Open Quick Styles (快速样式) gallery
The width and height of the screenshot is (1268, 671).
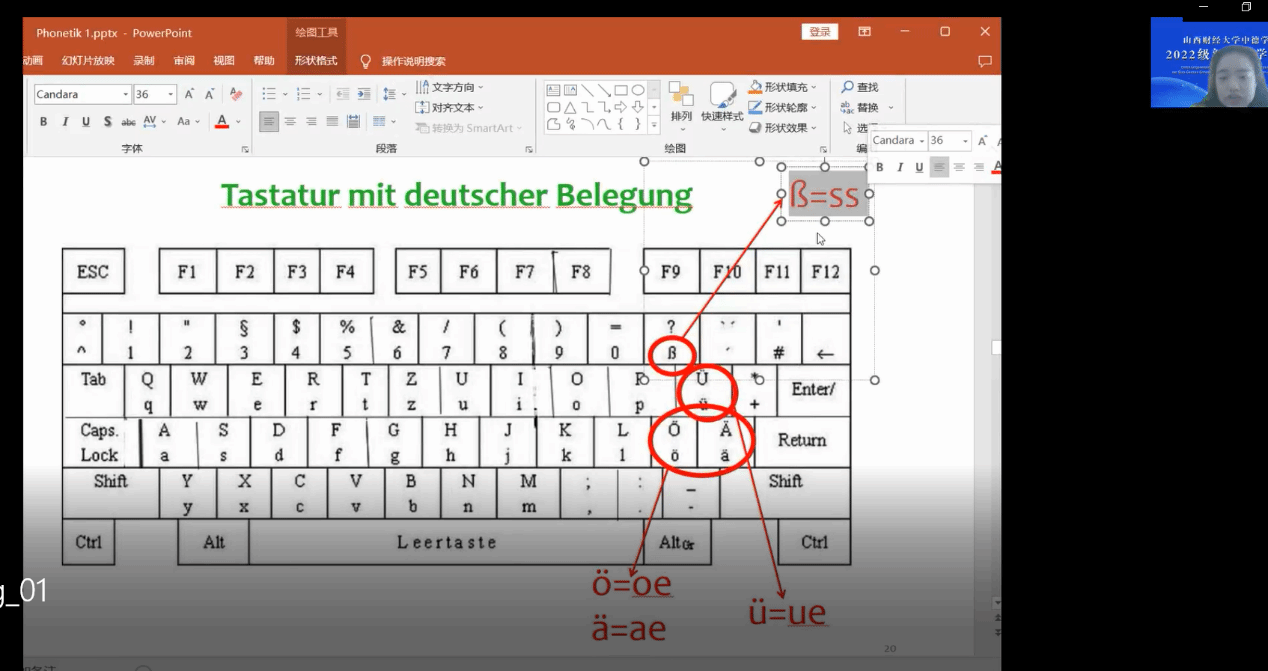click(x=722, y=104)
